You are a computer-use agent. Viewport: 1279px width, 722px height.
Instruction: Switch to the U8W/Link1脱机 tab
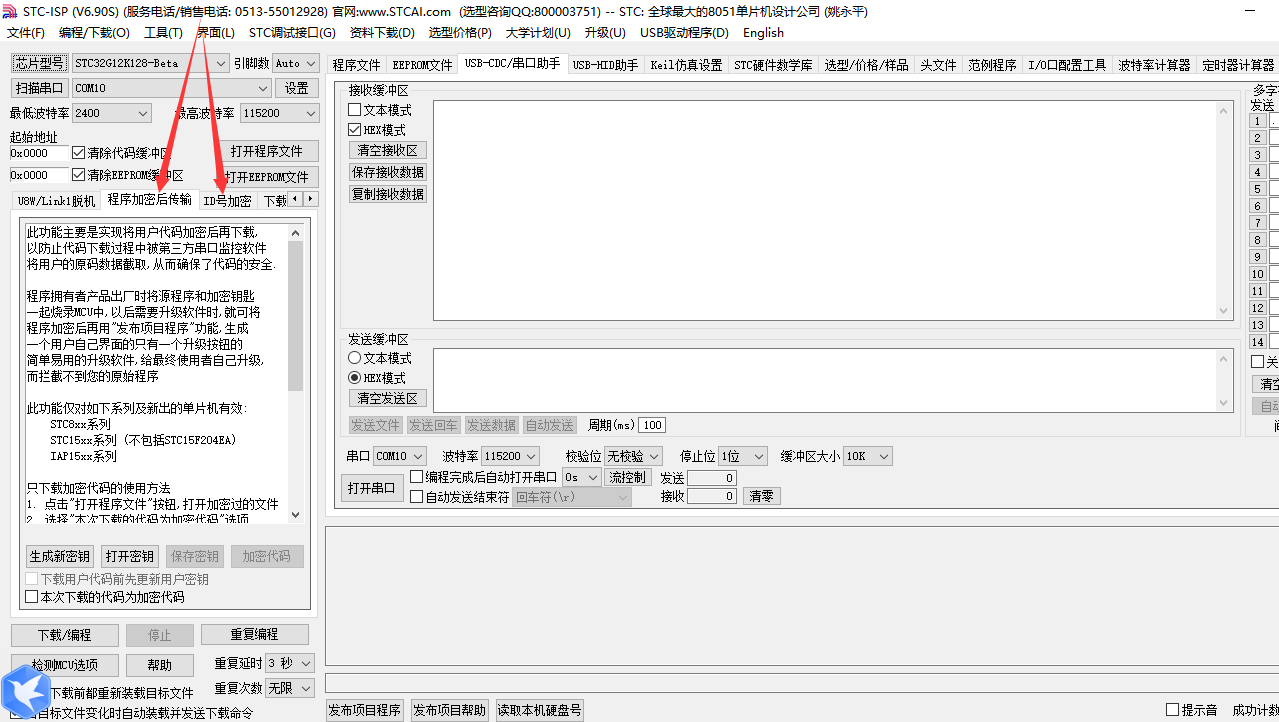tap(57, 201)
